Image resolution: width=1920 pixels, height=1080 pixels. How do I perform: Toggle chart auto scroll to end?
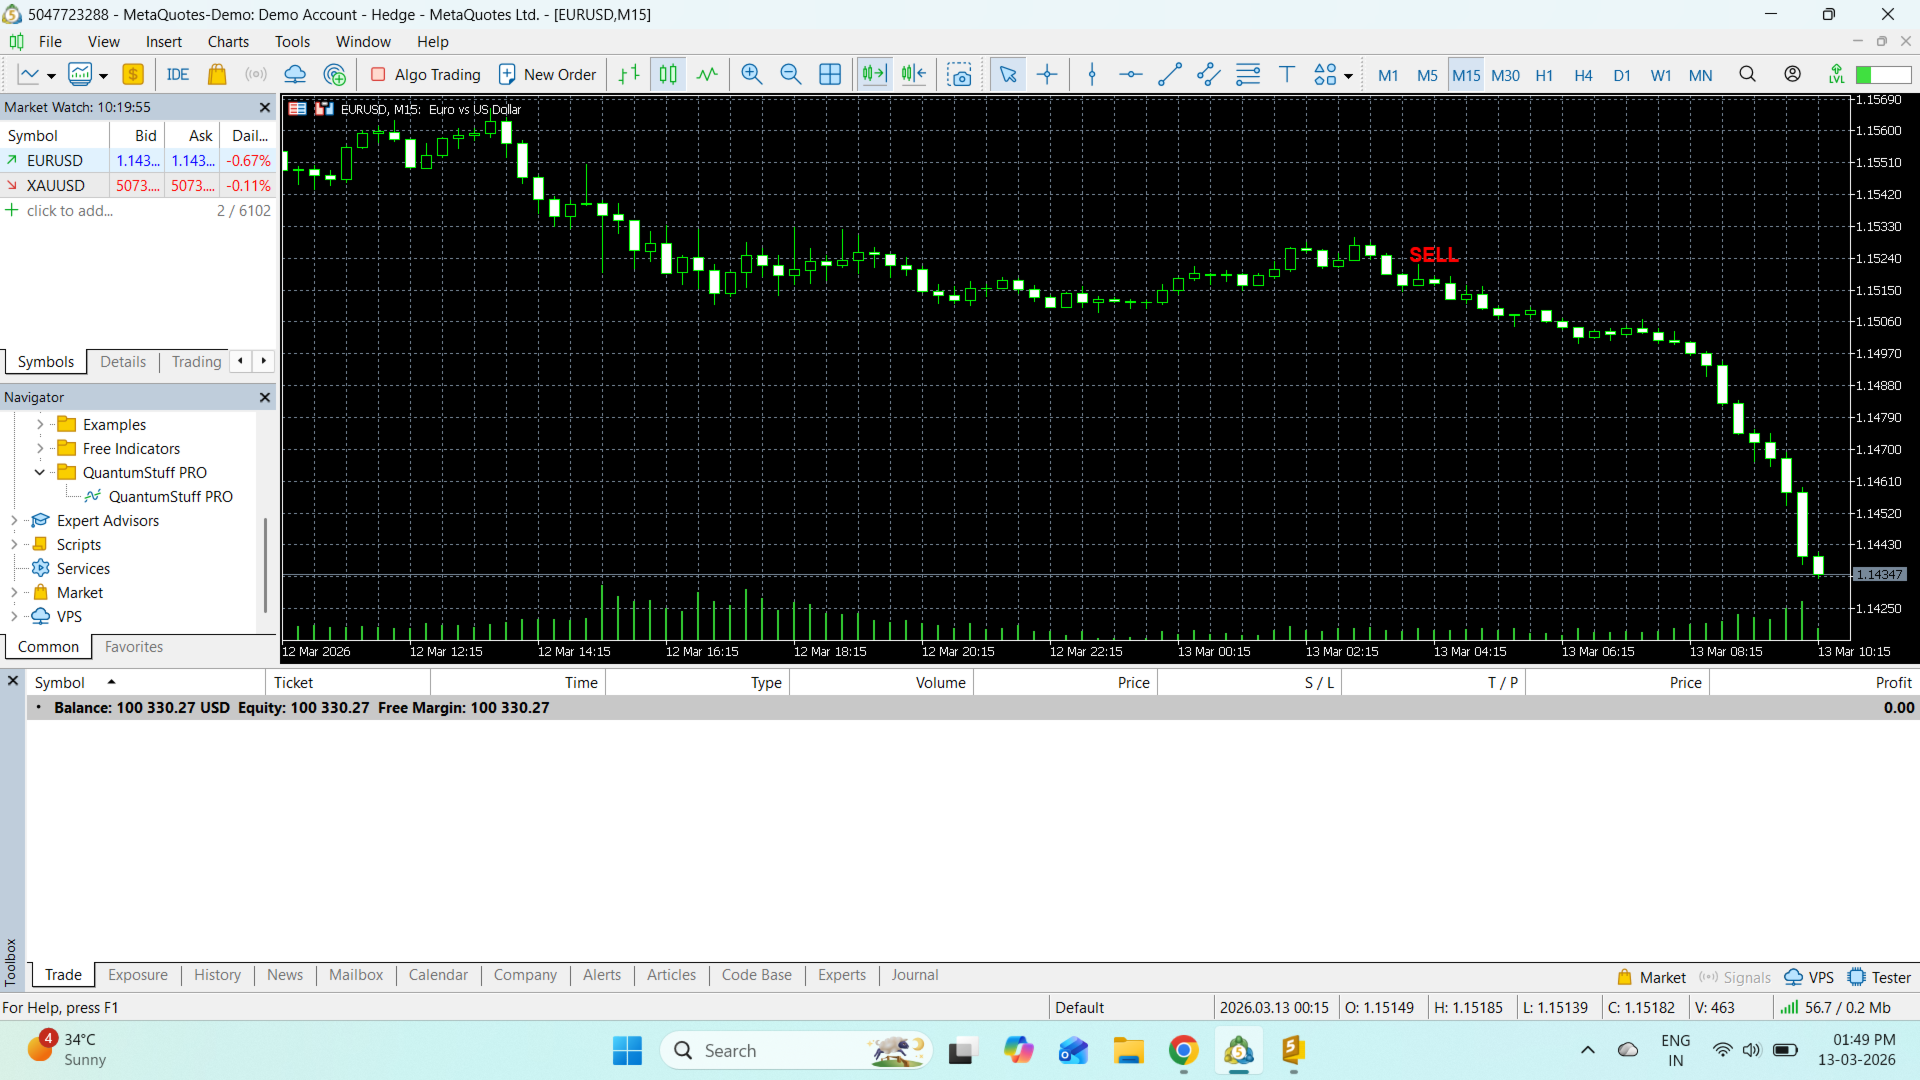point(874,75)
